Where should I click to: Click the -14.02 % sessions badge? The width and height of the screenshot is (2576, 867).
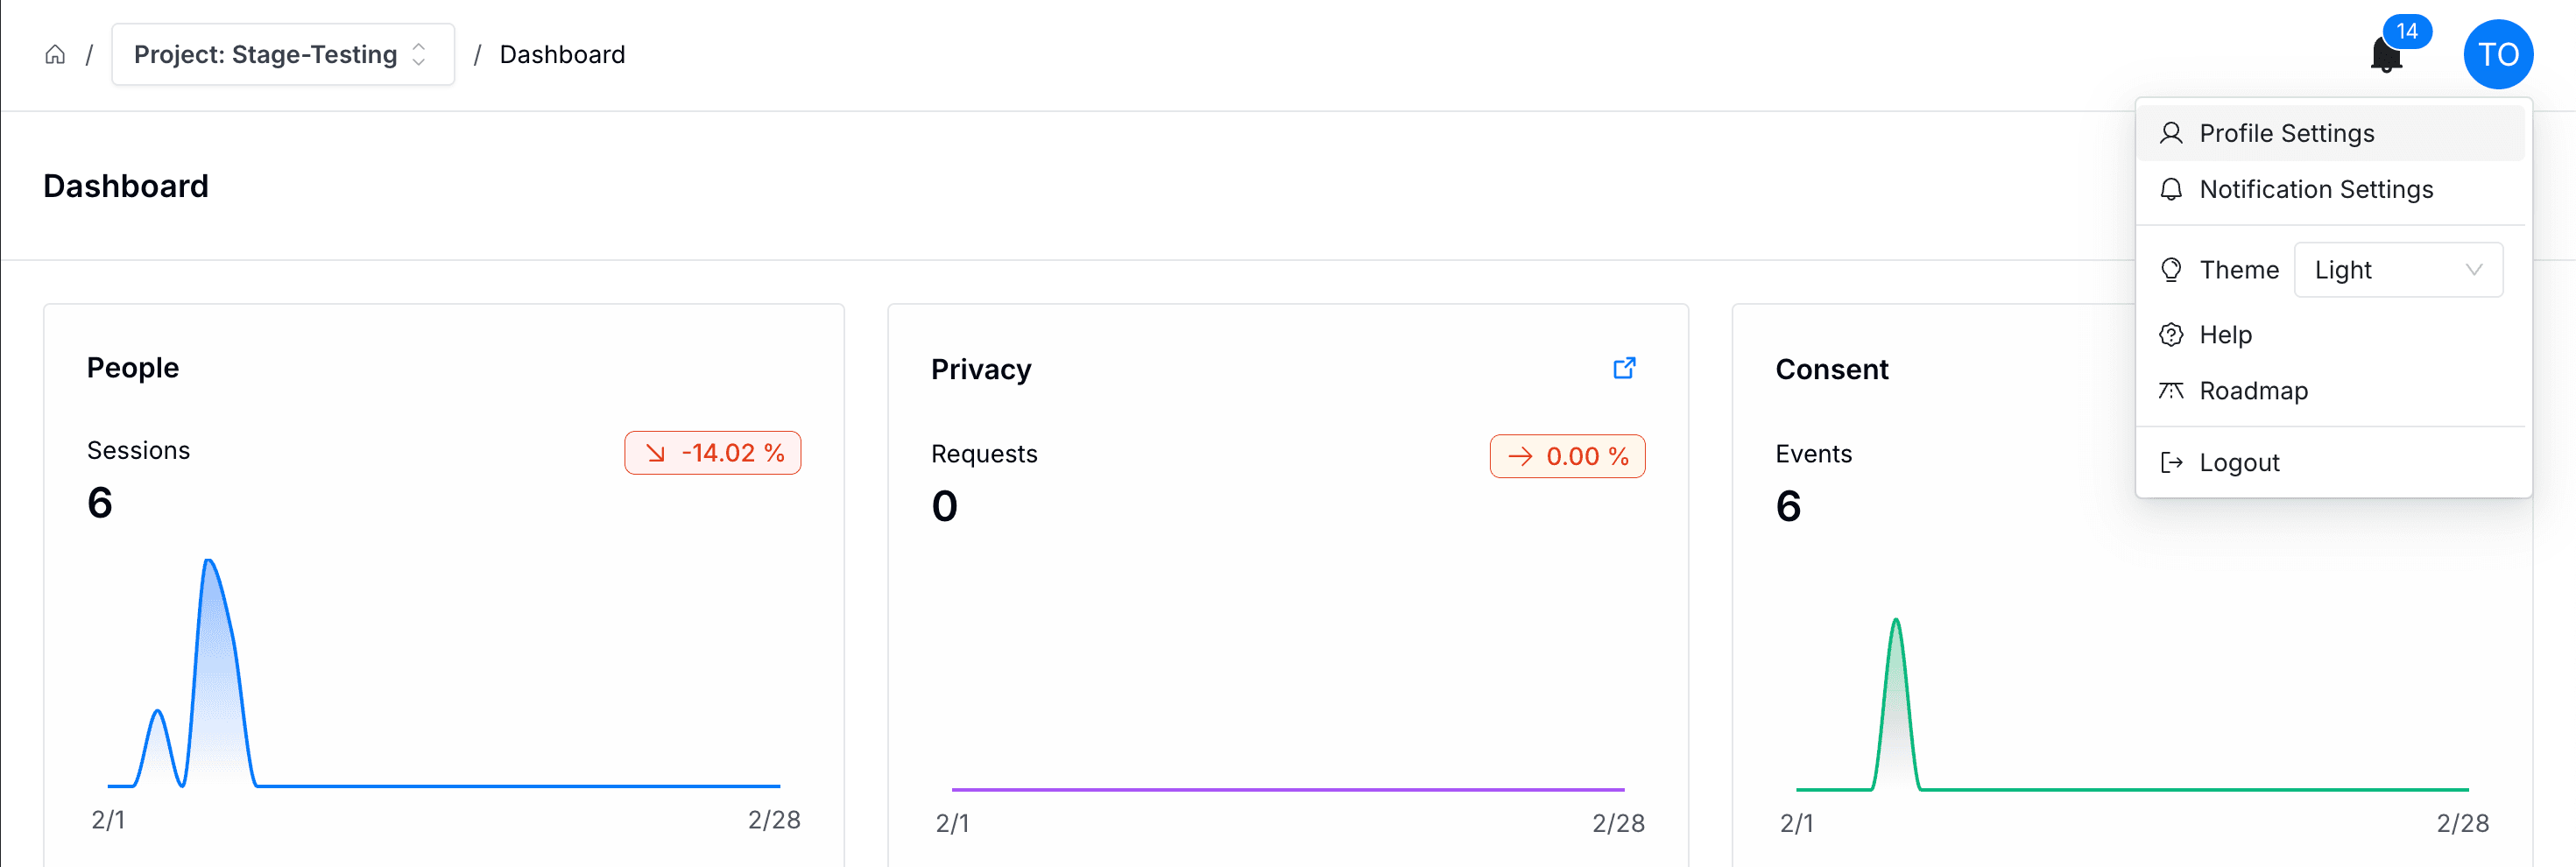(x=712, y=453)
